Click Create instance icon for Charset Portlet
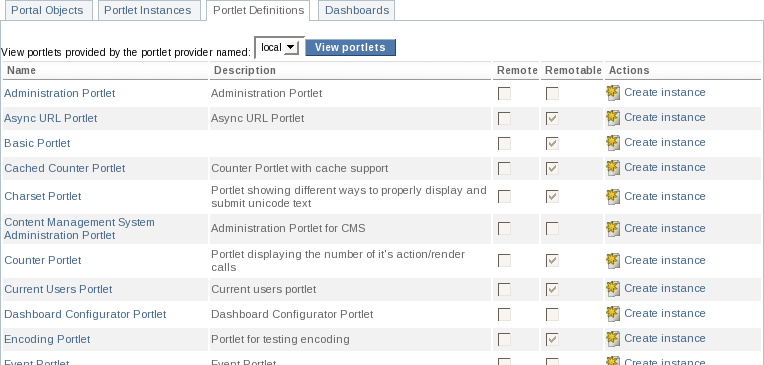 [x=613, y=196]
